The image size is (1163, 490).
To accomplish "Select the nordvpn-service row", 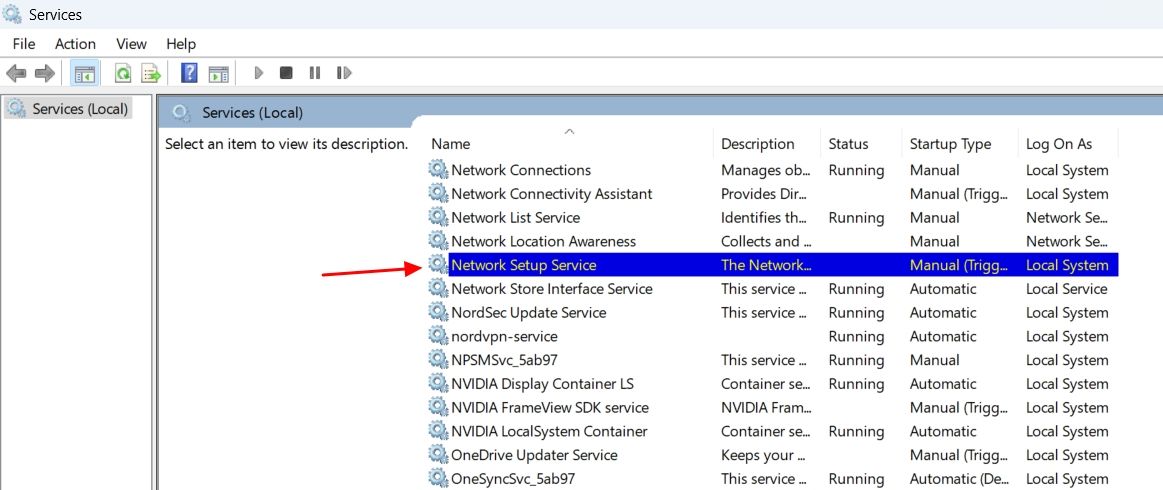I will point(772,337).
